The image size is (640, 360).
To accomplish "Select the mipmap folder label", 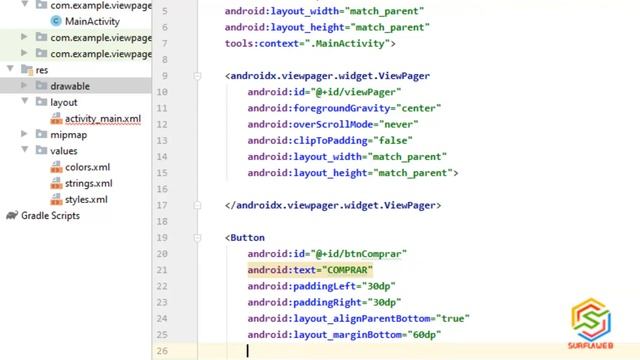I will click(69, 135).
